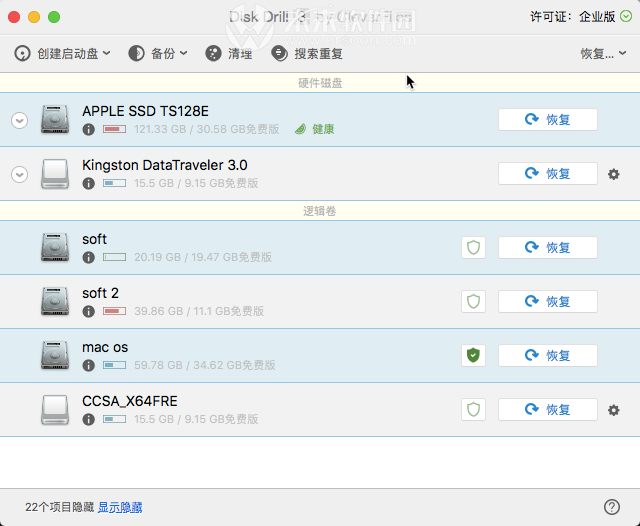The height and width of the screenshot is (526, 640).
Task: Click the Kingston DataTraveler drive icon
Action: coord(55,174)
